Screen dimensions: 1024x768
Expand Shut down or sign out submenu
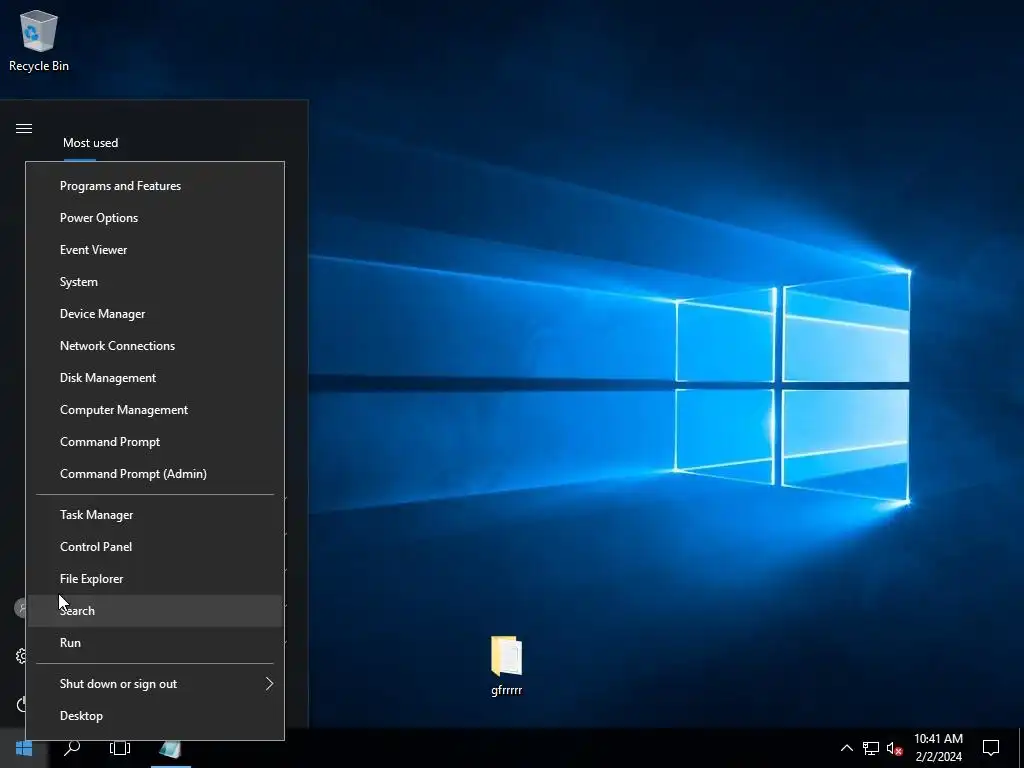[x=155, y=684]
